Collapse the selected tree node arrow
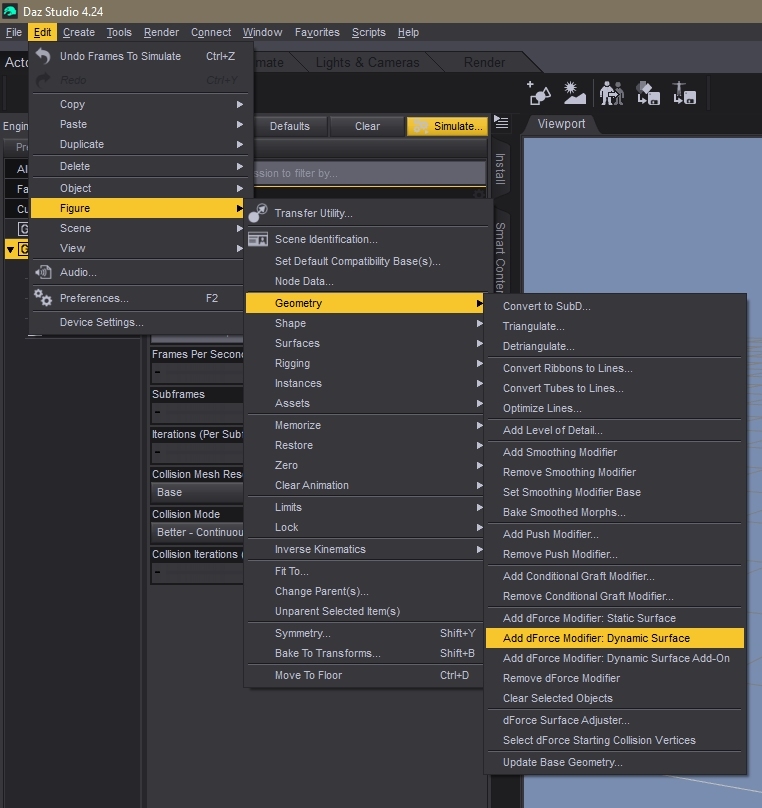Image resolution: width=762 pixels, height=808 pixels. (10, 250)
